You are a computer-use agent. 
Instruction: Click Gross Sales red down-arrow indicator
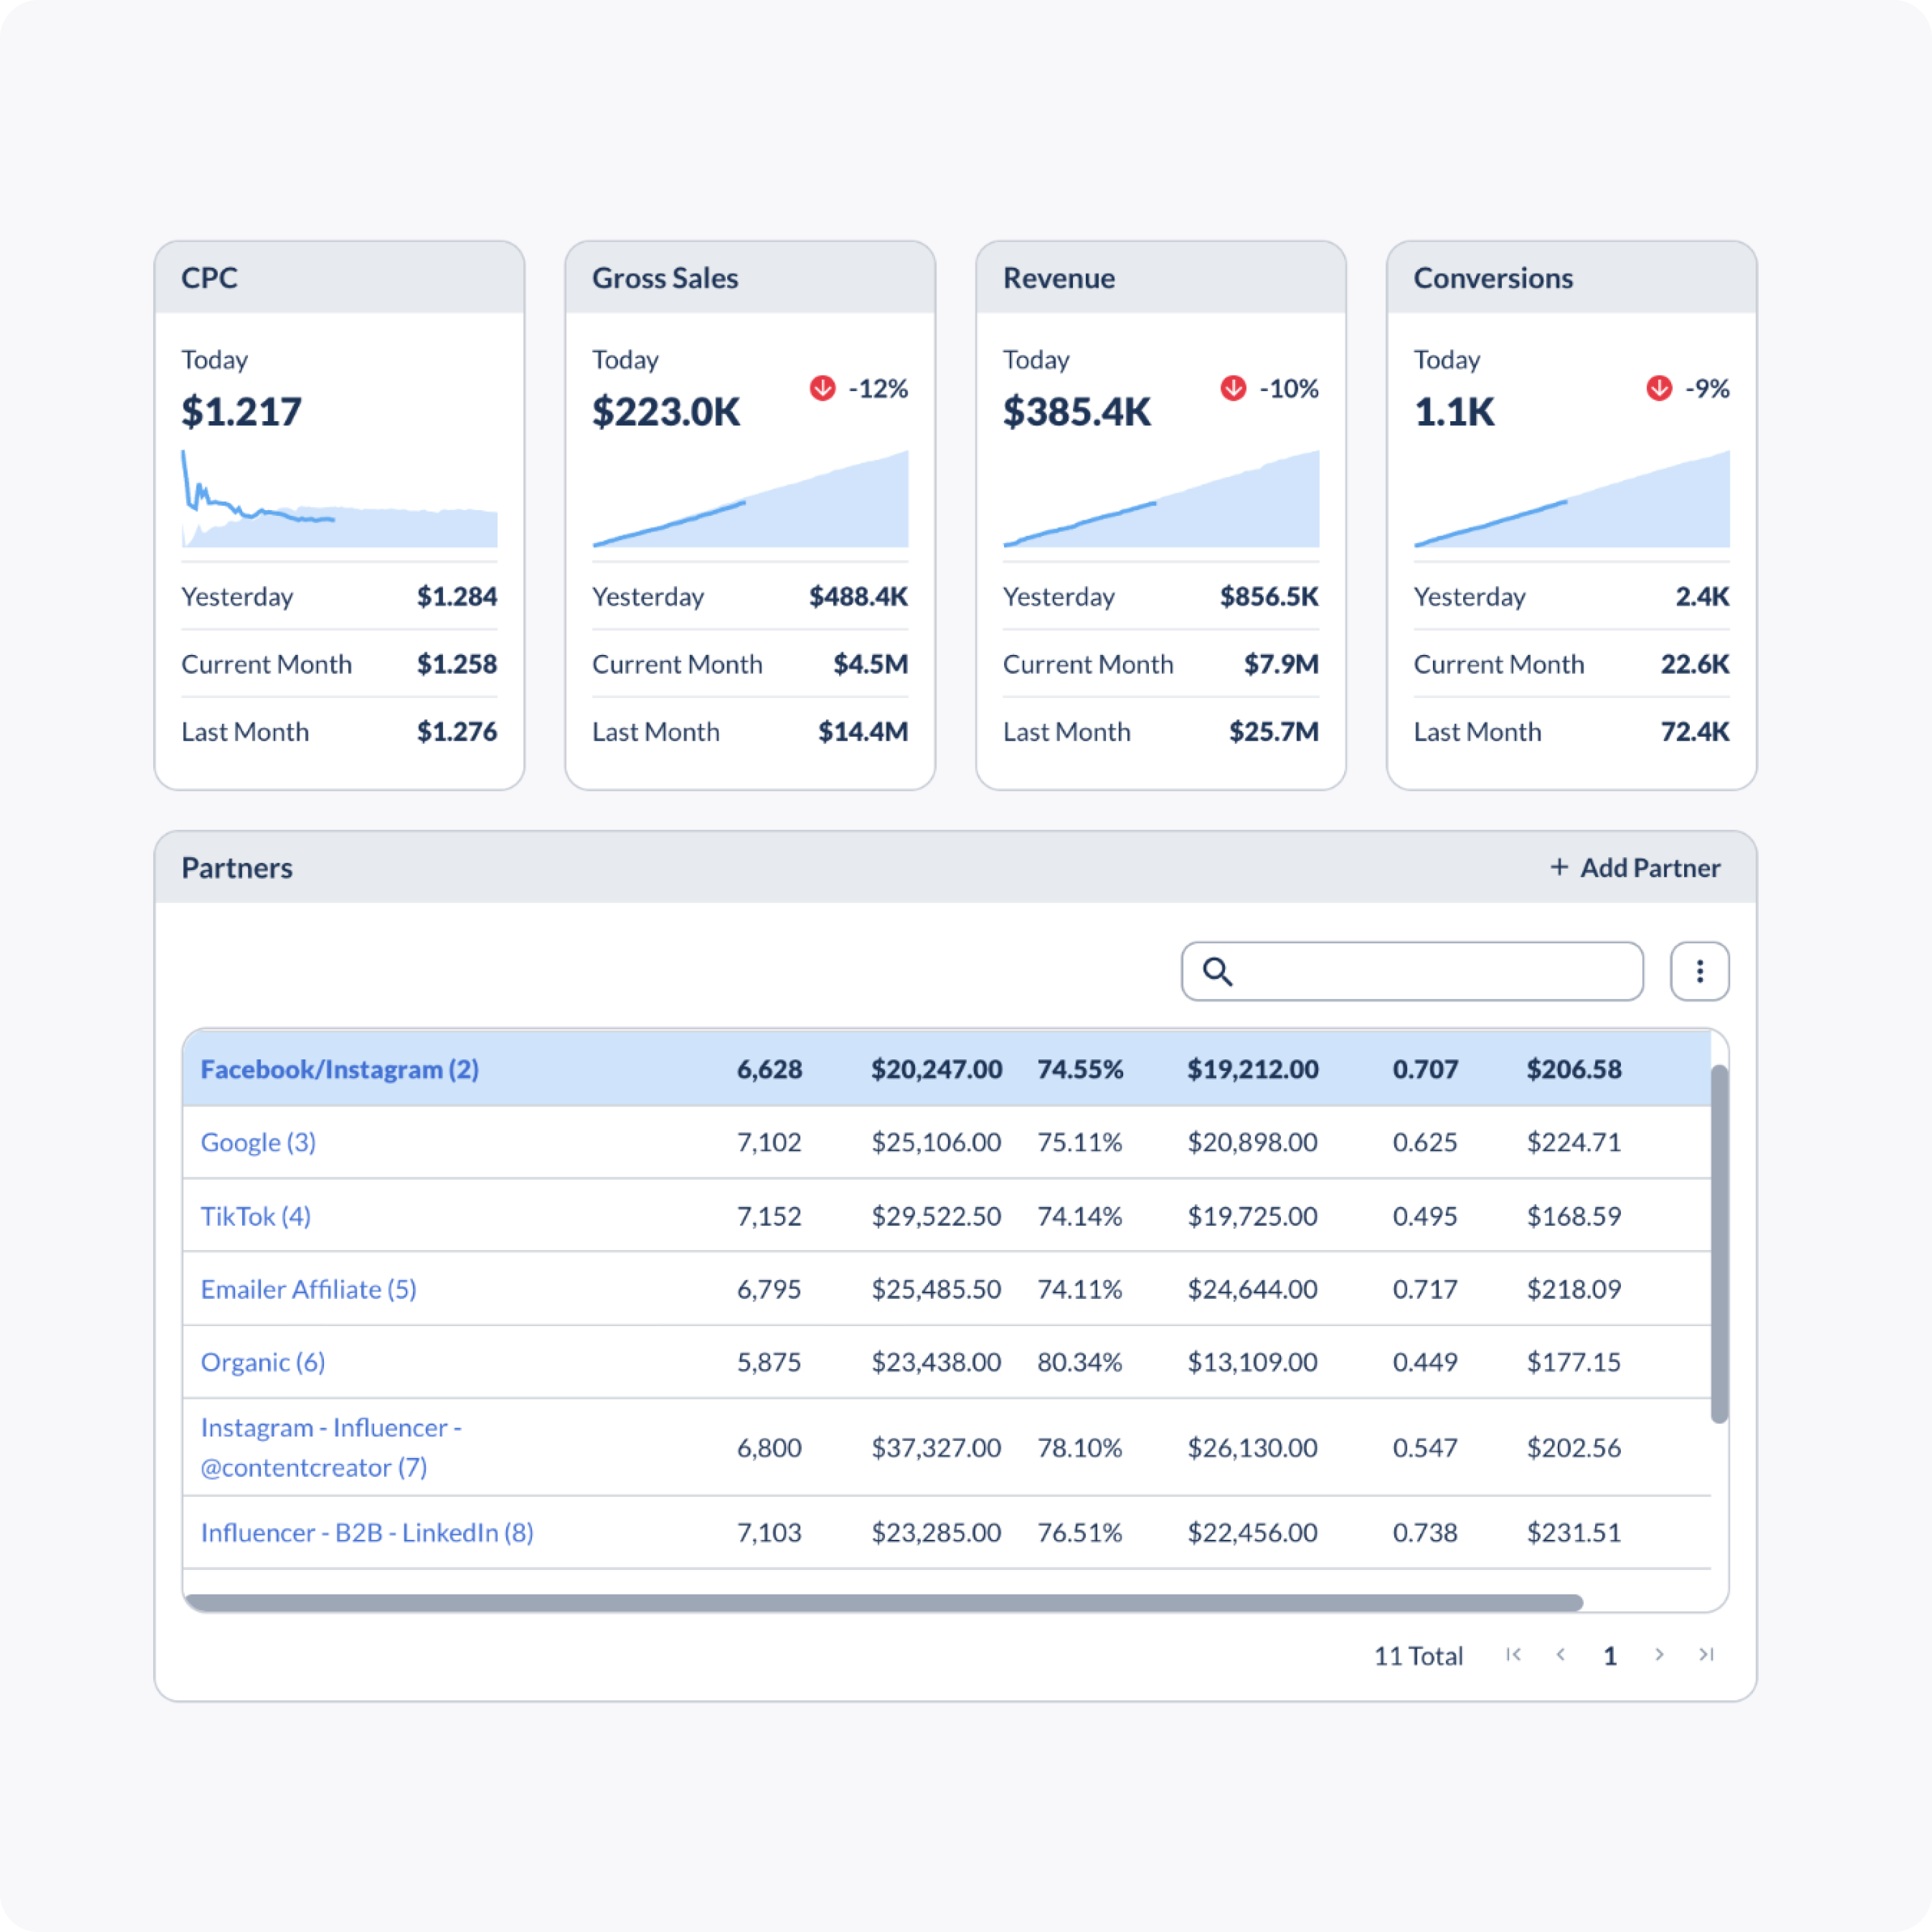822,388
